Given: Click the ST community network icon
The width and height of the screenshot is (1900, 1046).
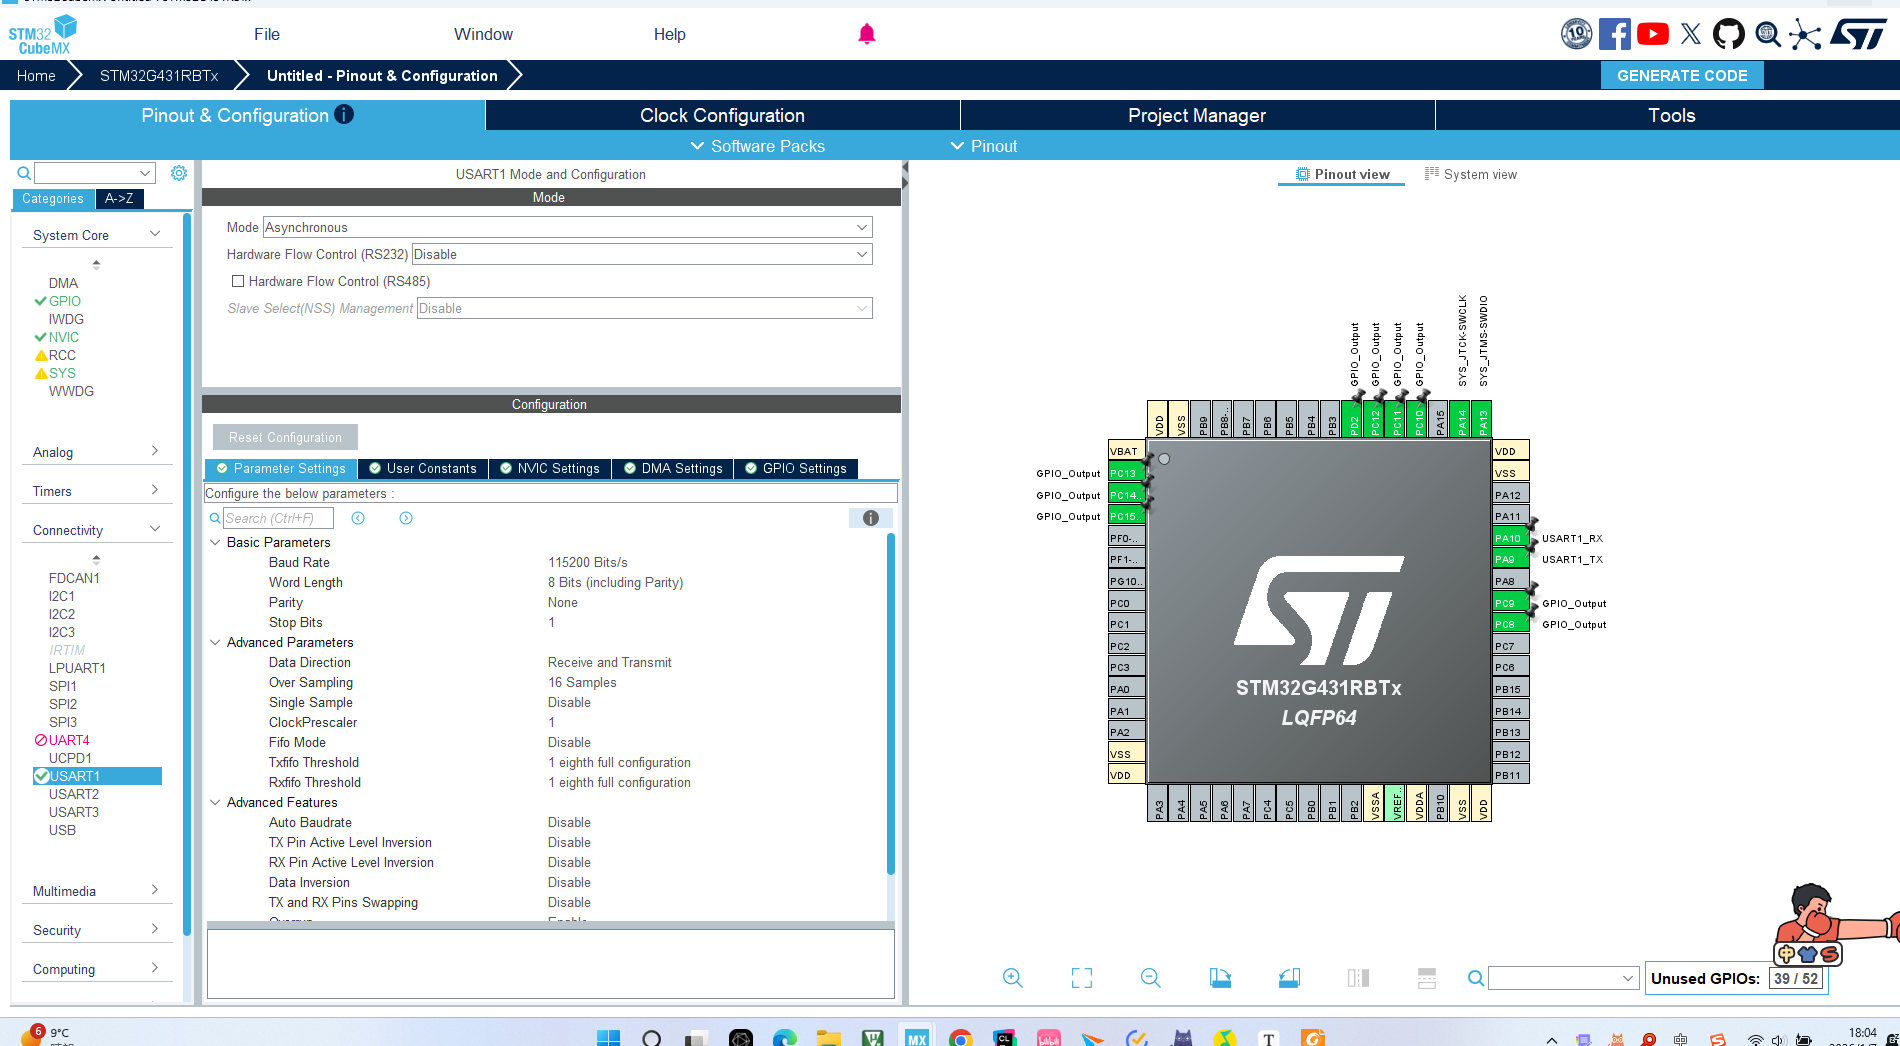Looking at the screenshot, I should point(1805,34).
